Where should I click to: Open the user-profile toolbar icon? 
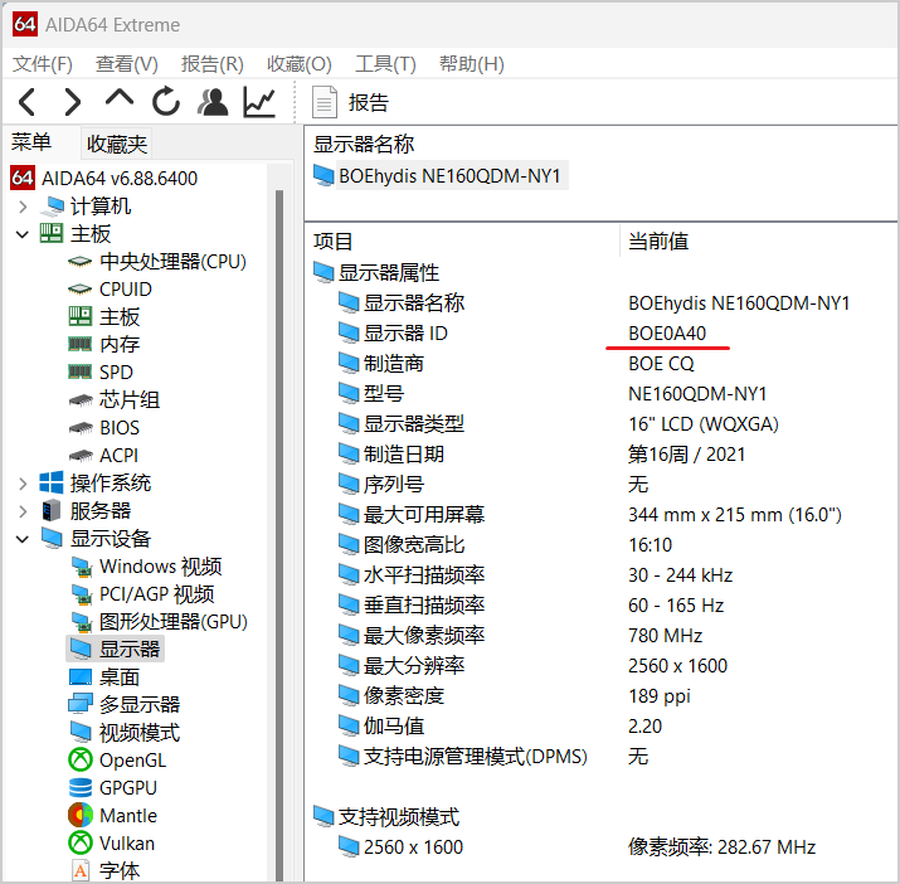click(213, 102)
